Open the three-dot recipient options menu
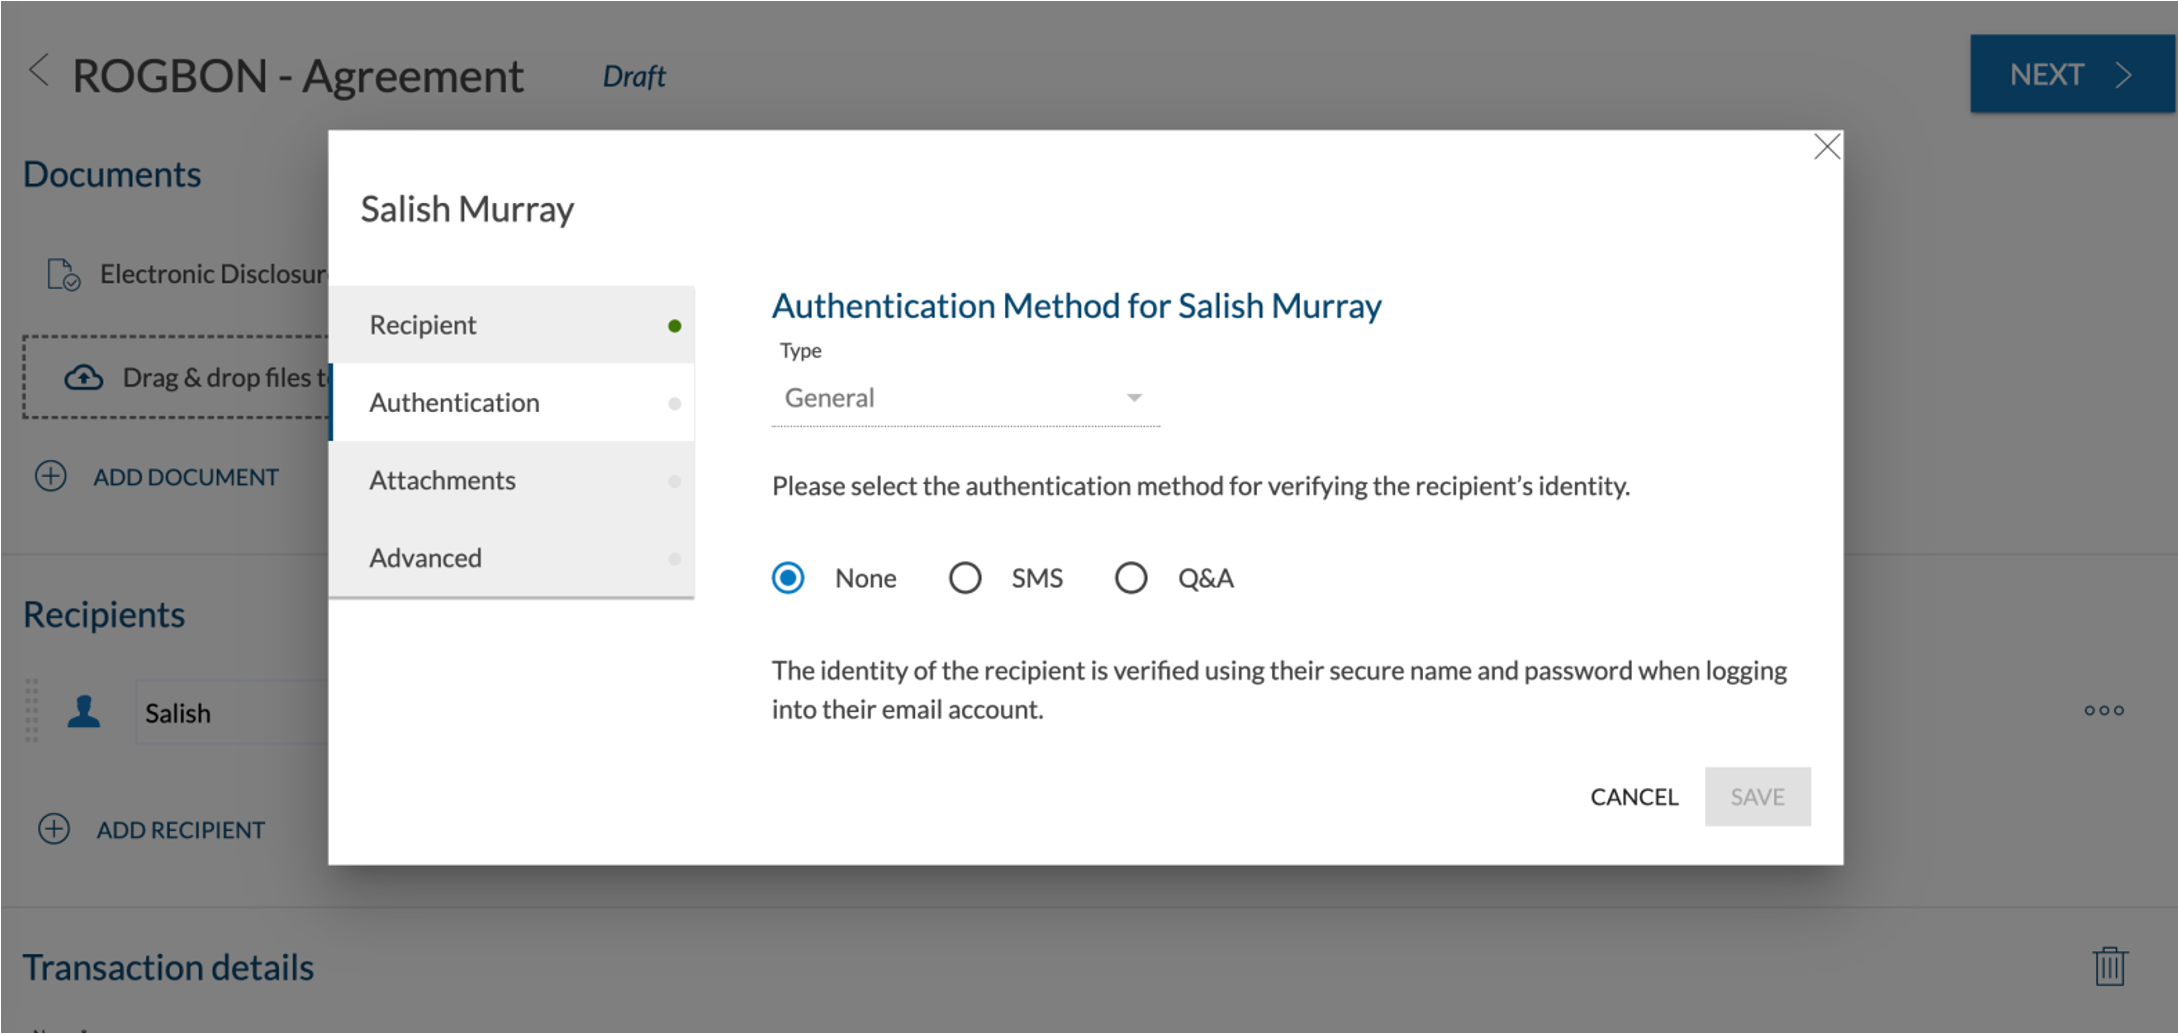This screenshot has height=1034, width=2178. [2103, 711]
